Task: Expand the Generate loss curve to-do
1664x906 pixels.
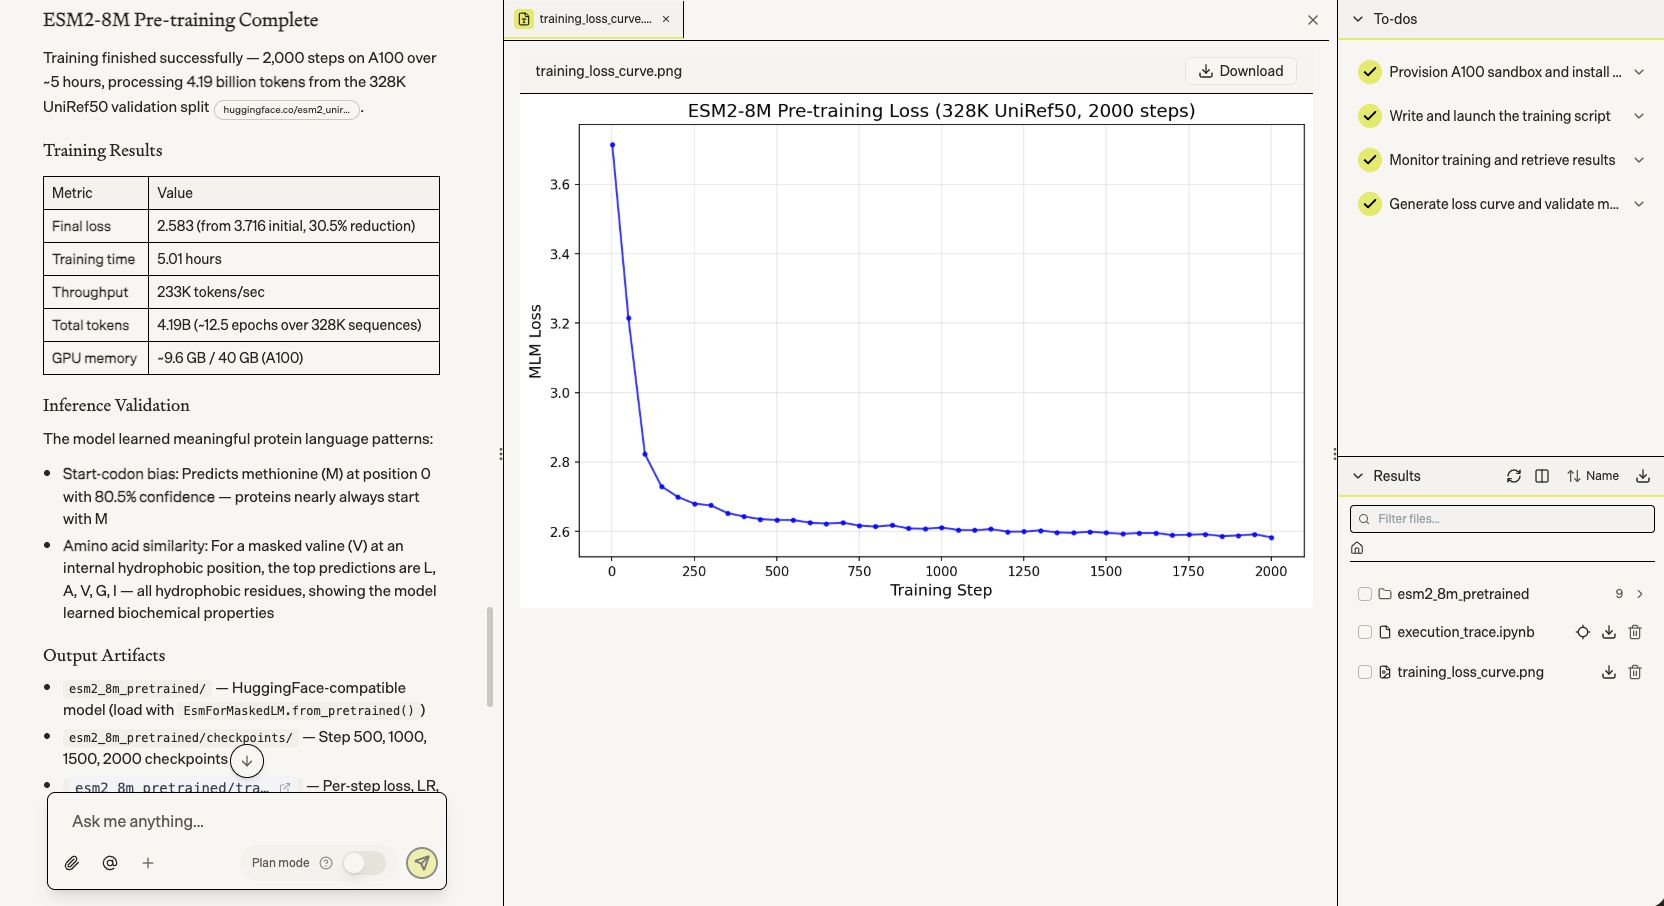Action: (x=1639, y=204)
